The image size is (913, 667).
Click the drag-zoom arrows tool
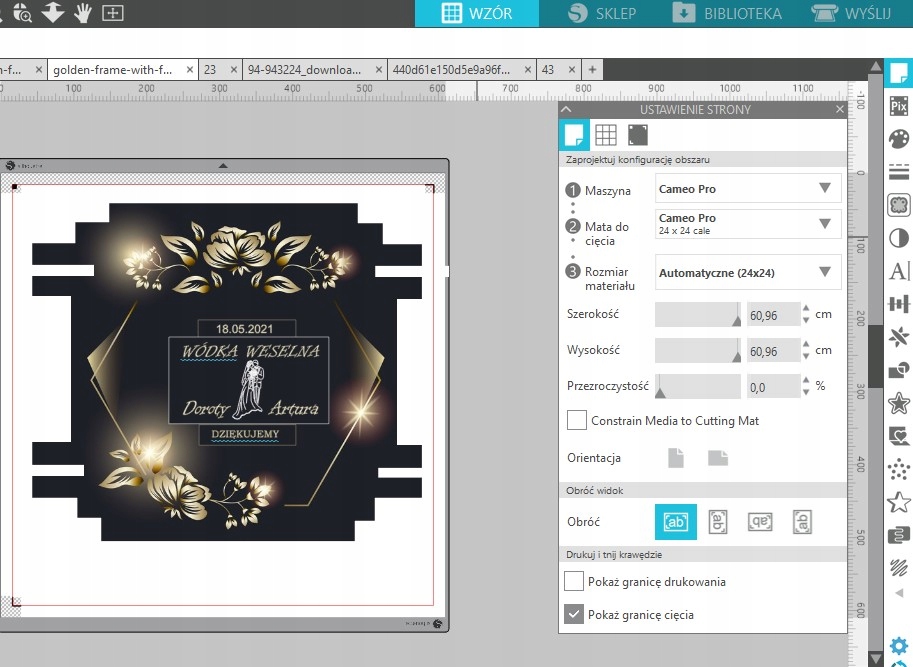point(52,13)
